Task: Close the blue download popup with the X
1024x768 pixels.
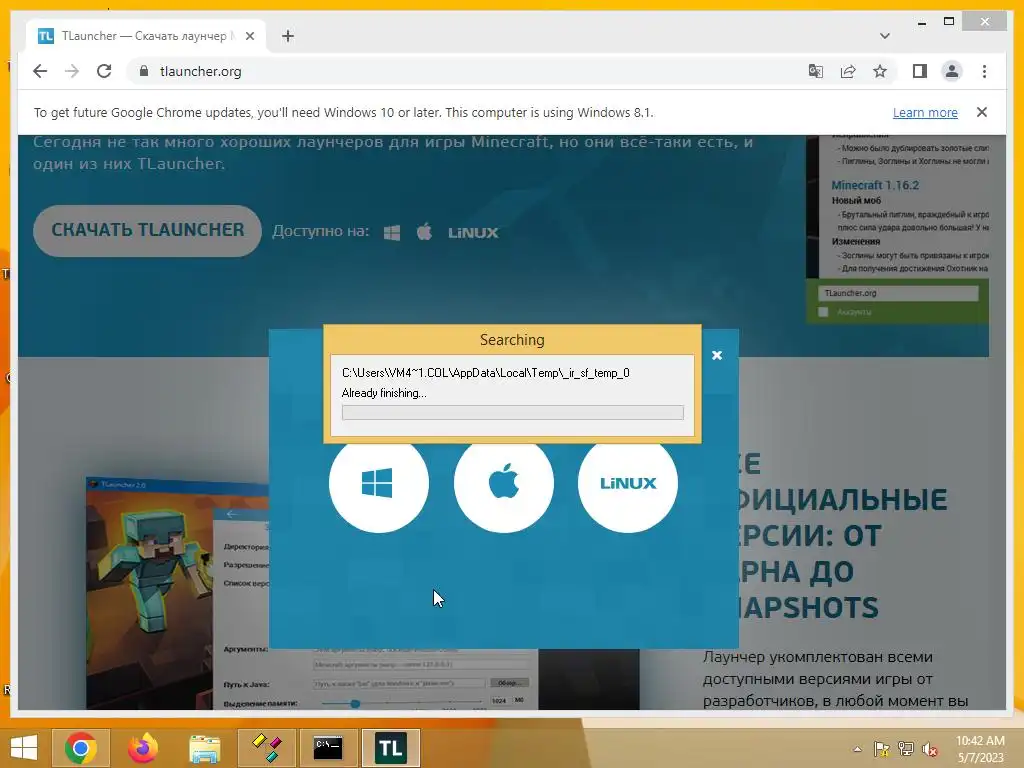Action: tap(716, 355)
